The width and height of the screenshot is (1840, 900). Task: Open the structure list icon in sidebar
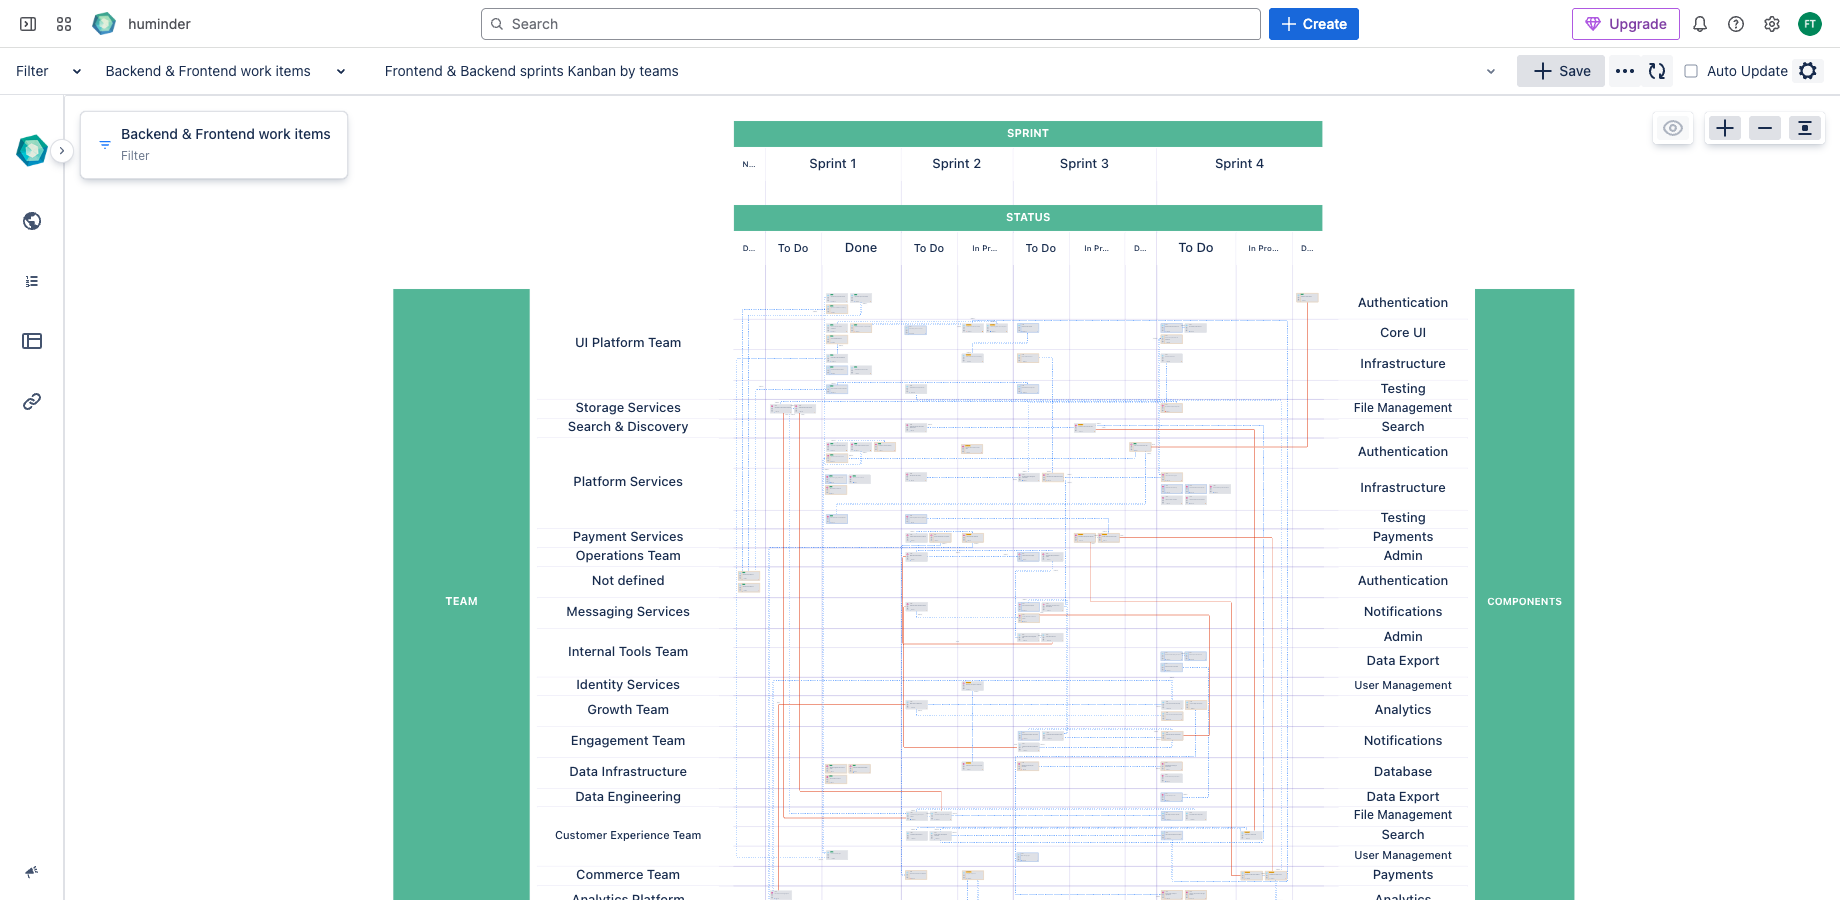click(x=31, y=281)
